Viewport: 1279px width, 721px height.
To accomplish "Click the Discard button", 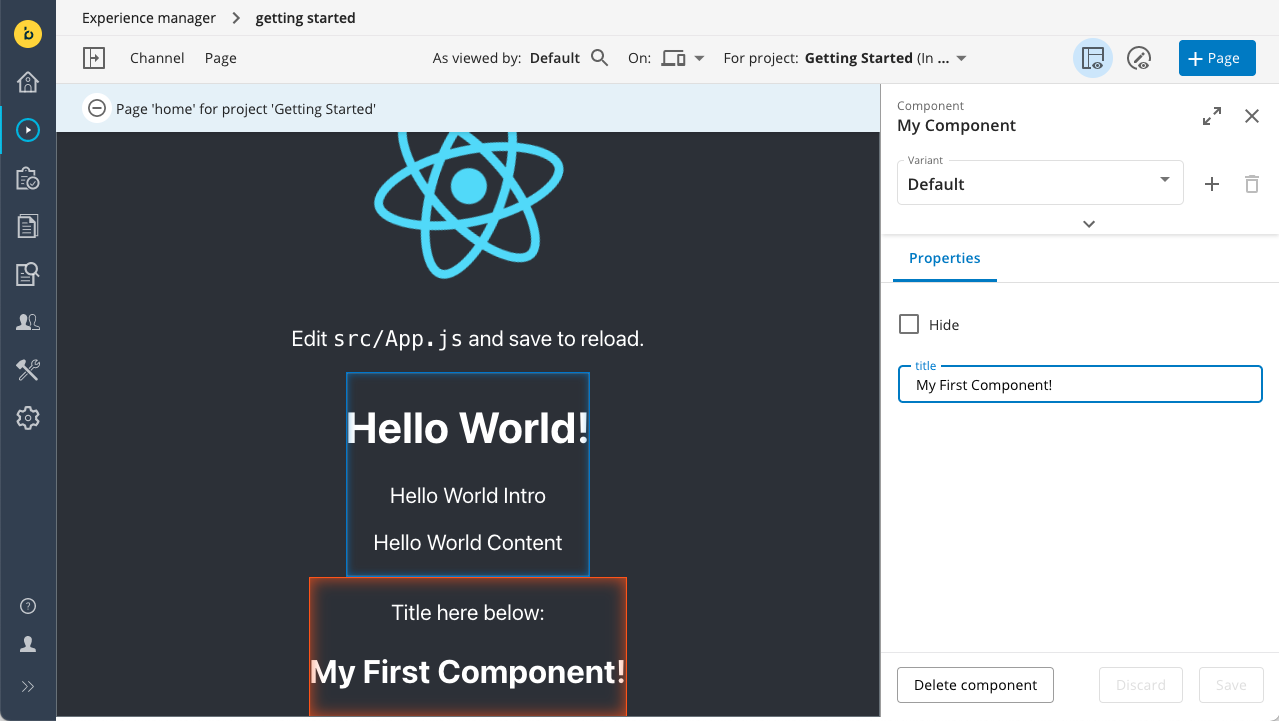I will pos(1141,685).
